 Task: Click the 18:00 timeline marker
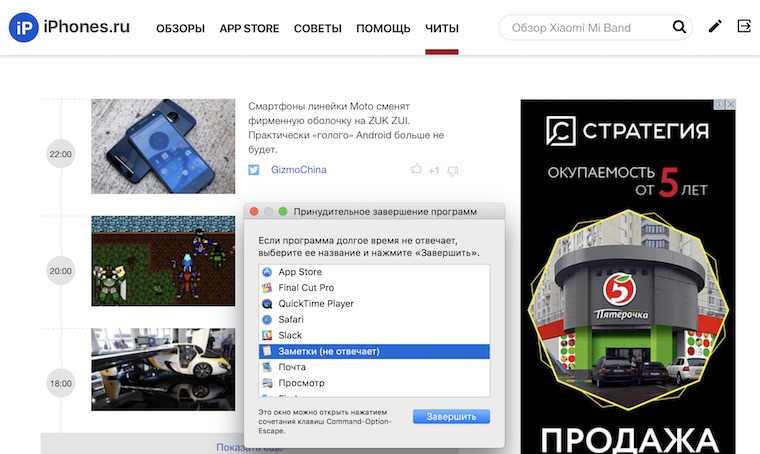(61, 383)
